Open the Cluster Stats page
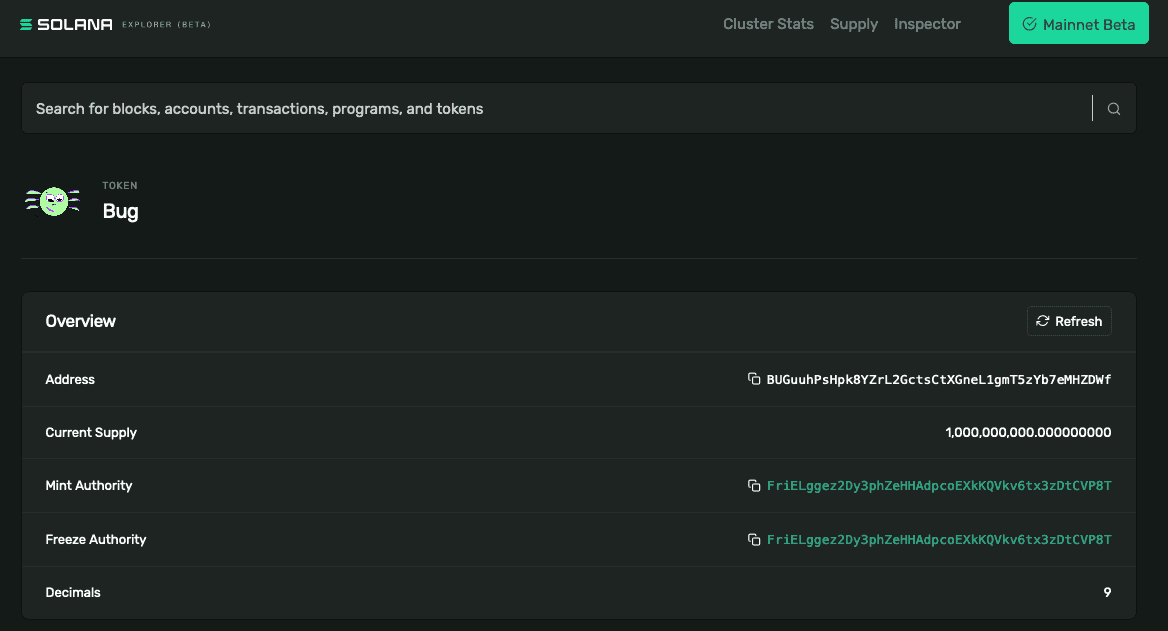The width and height of the screenshot is (1168, 631). [768, 24]
